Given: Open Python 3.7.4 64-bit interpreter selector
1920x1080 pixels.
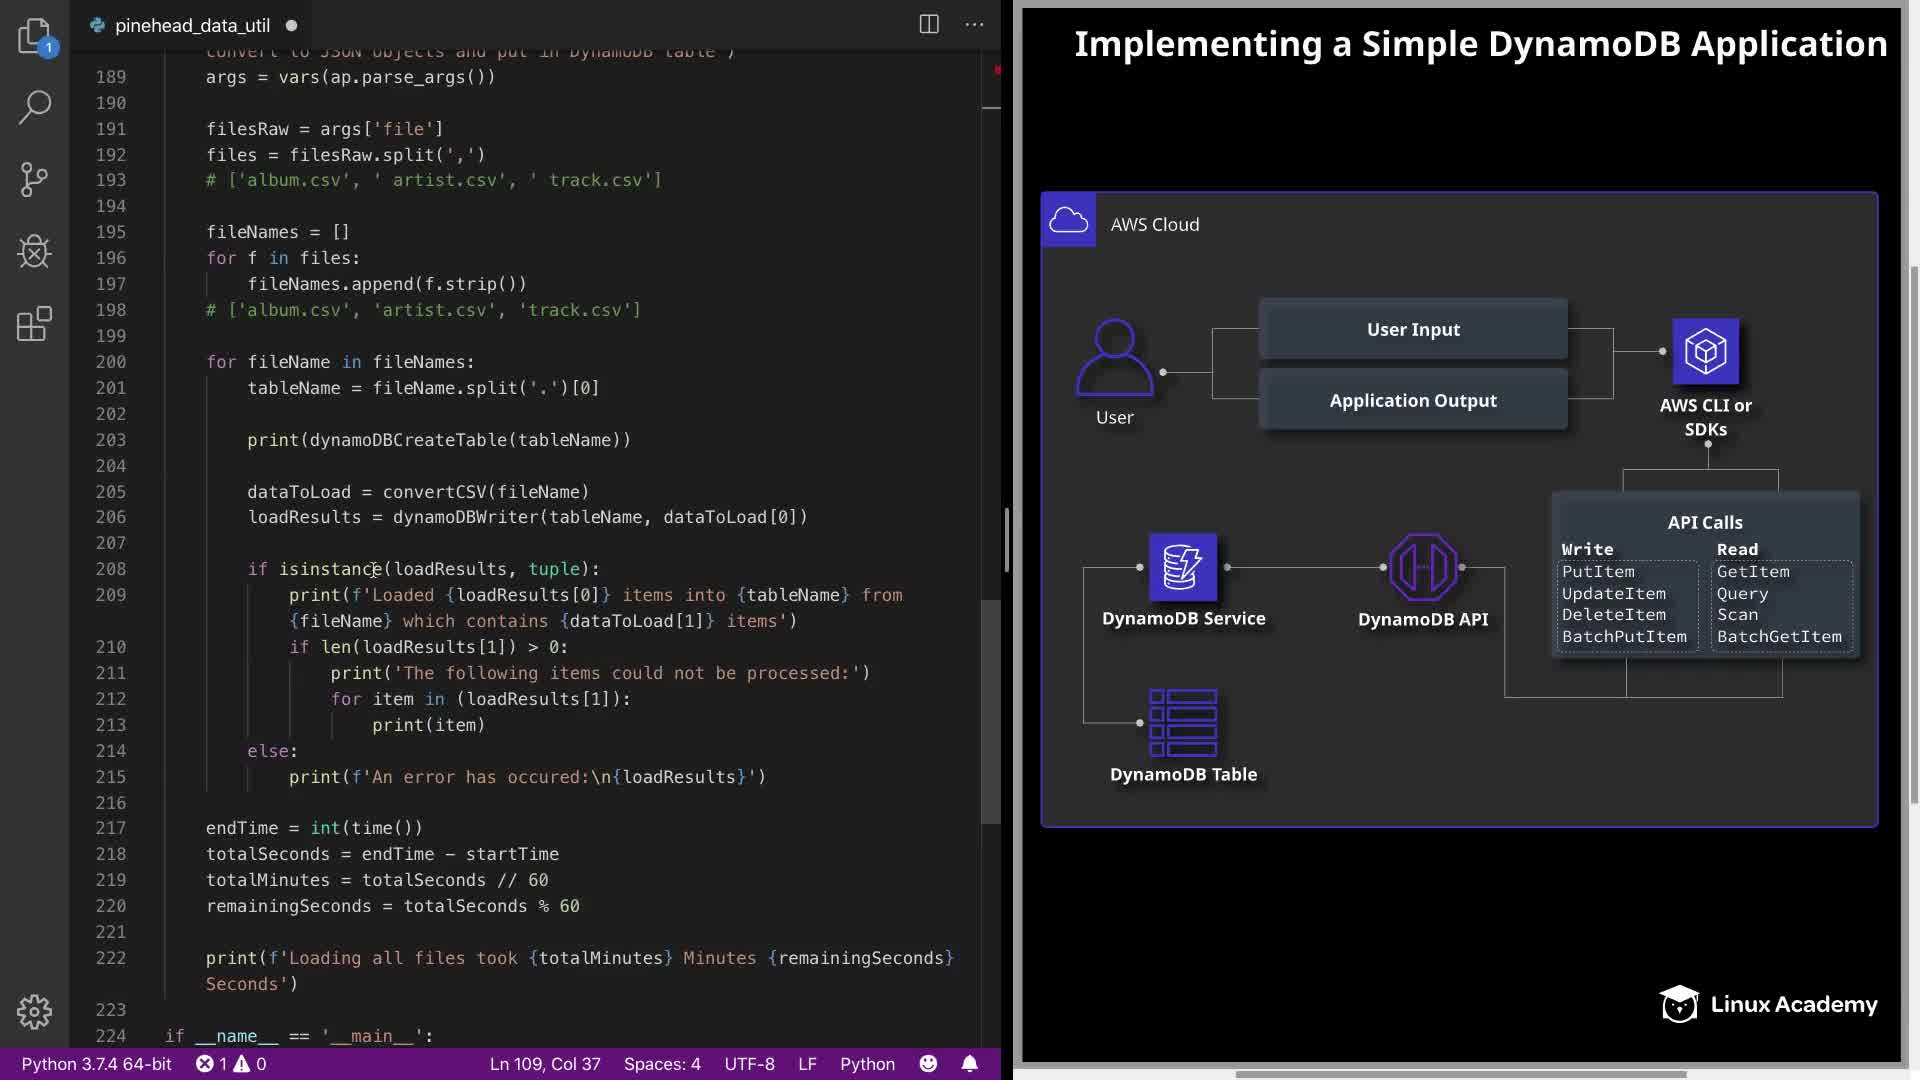Looking at the screenshot, I should 97,1064.
